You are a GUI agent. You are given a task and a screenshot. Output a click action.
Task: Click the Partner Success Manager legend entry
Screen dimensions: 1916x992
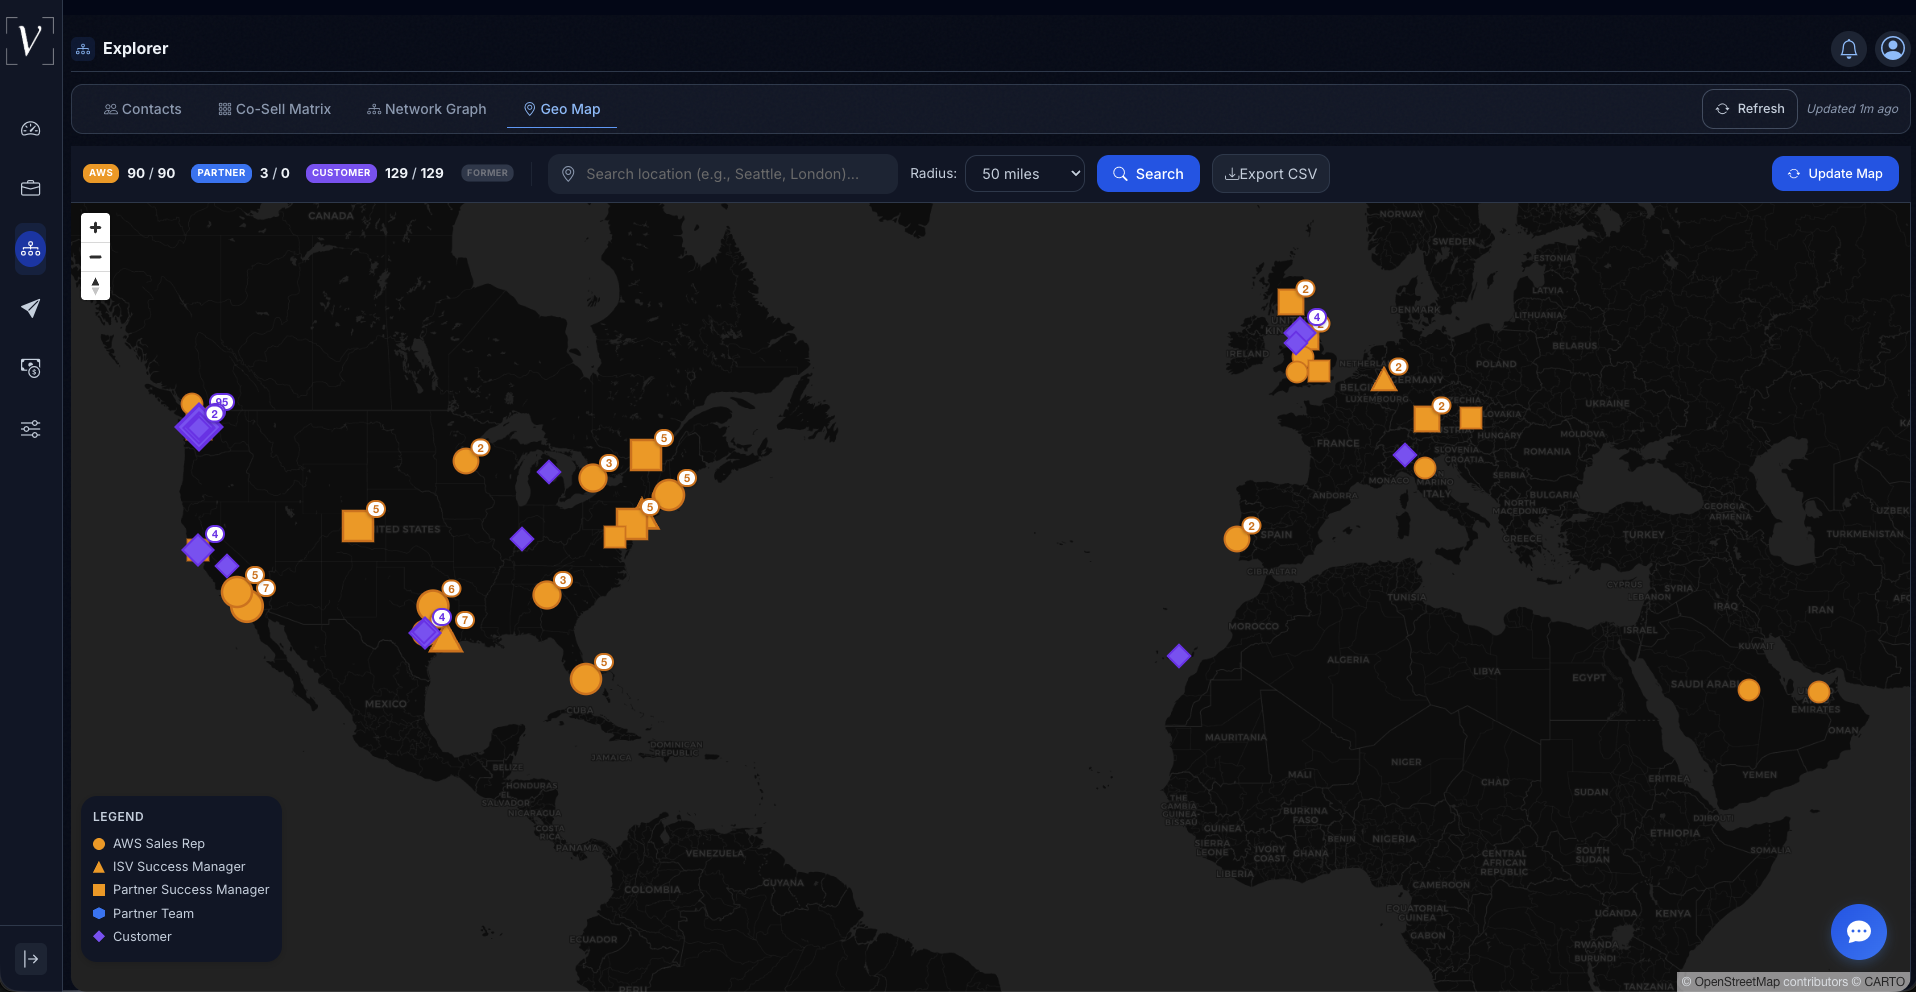tap(181, 890)
